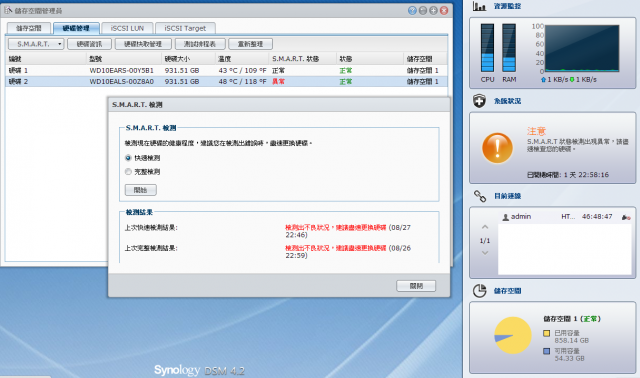
Task: Click the upload speed arrow icon
Action: coord(543,80)
